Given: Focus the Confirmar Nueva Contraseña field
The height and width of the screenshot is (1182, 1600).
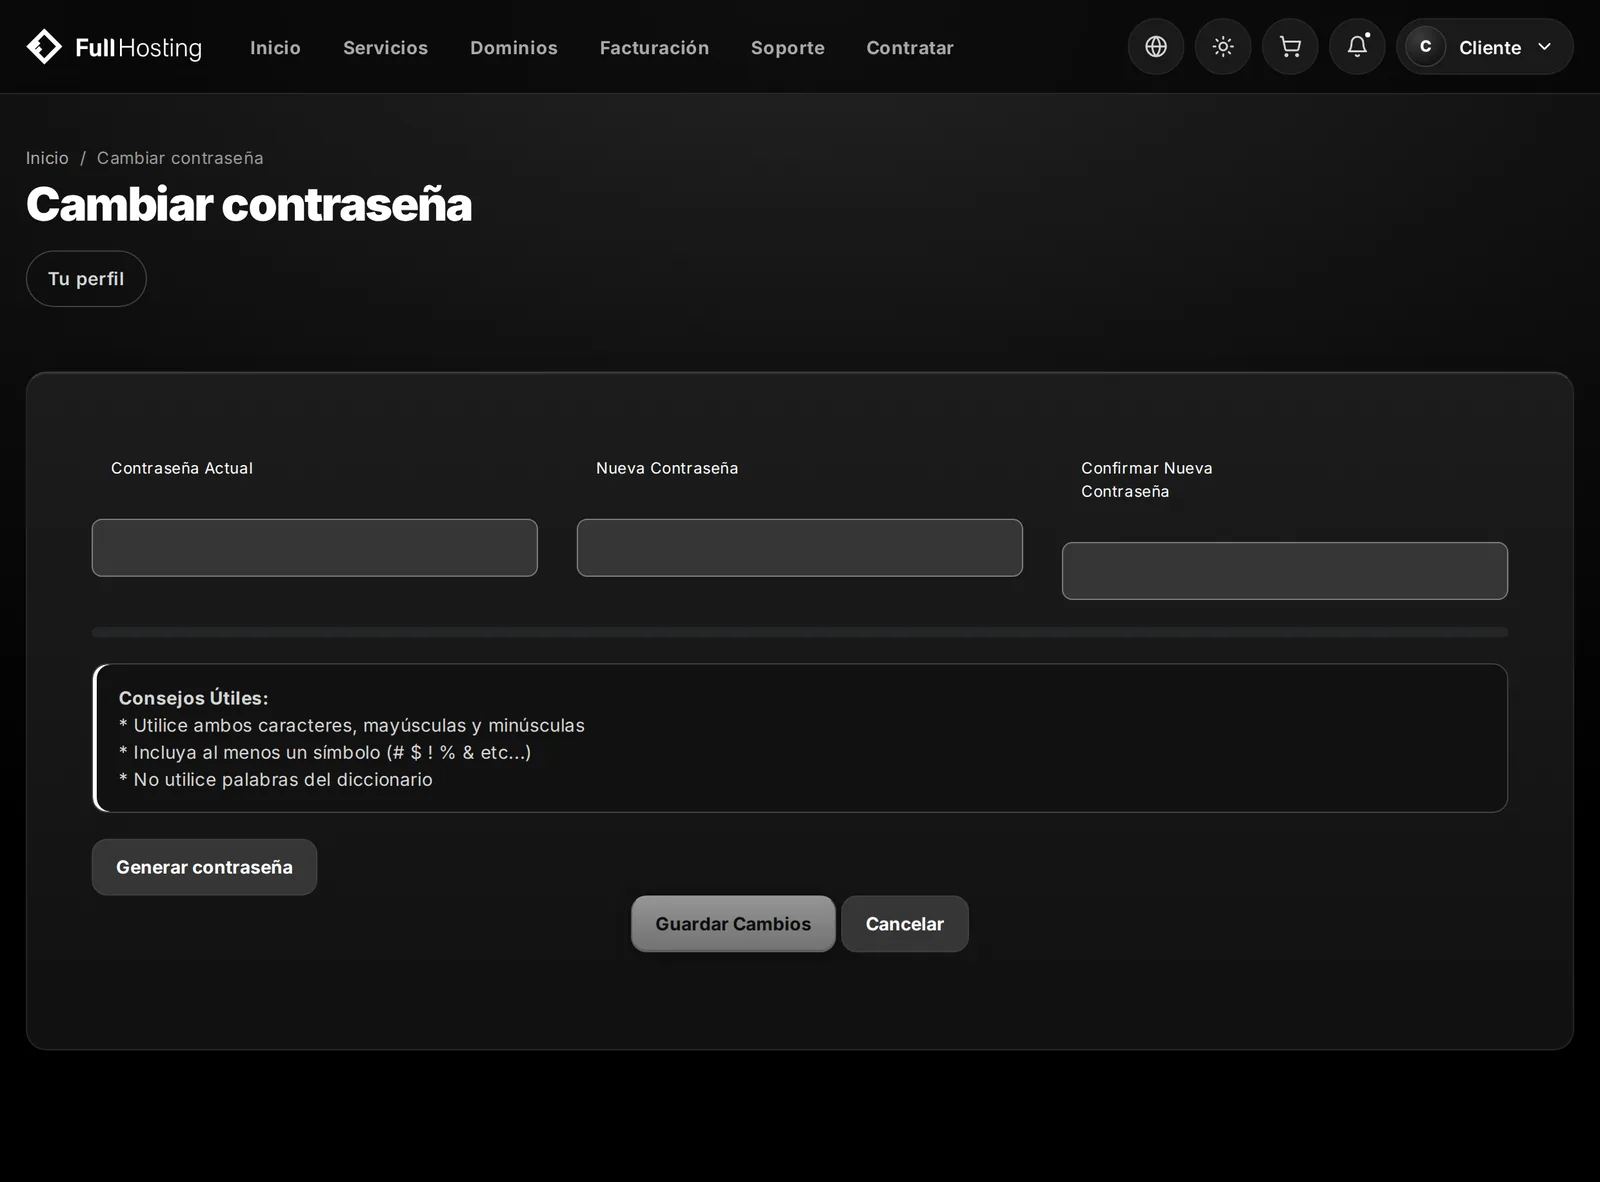Looking at the screenshot, I should coord(1285,571).
